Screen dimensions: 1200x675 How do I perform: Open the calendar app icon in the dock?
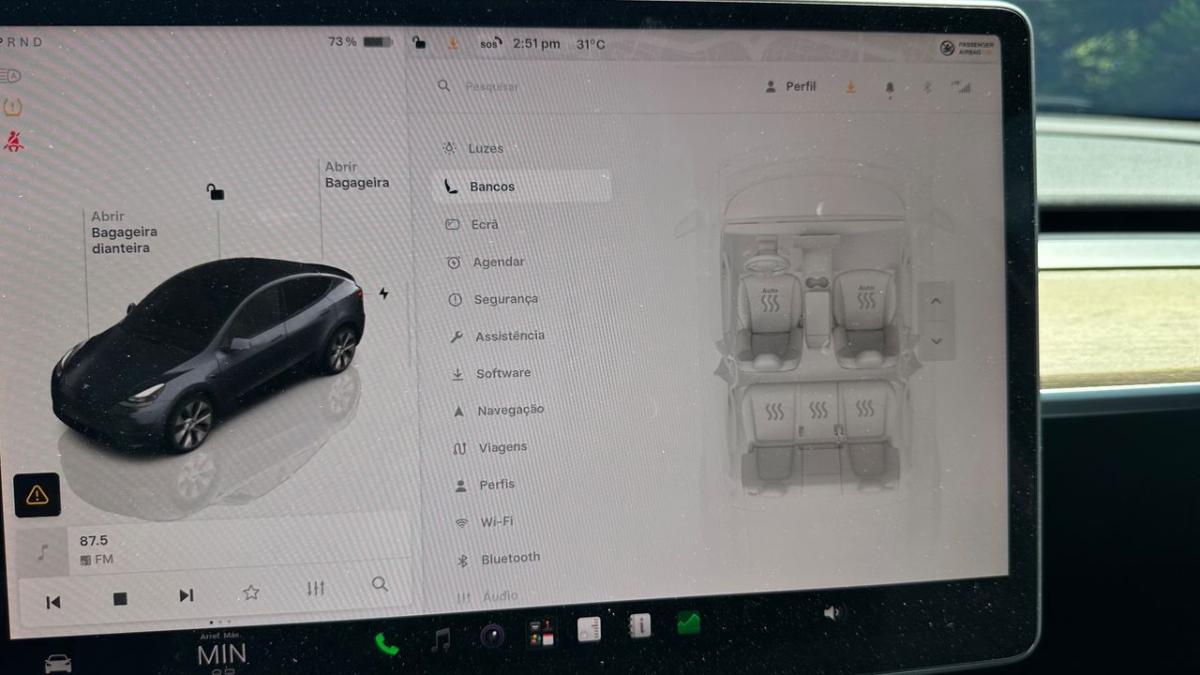589,629
